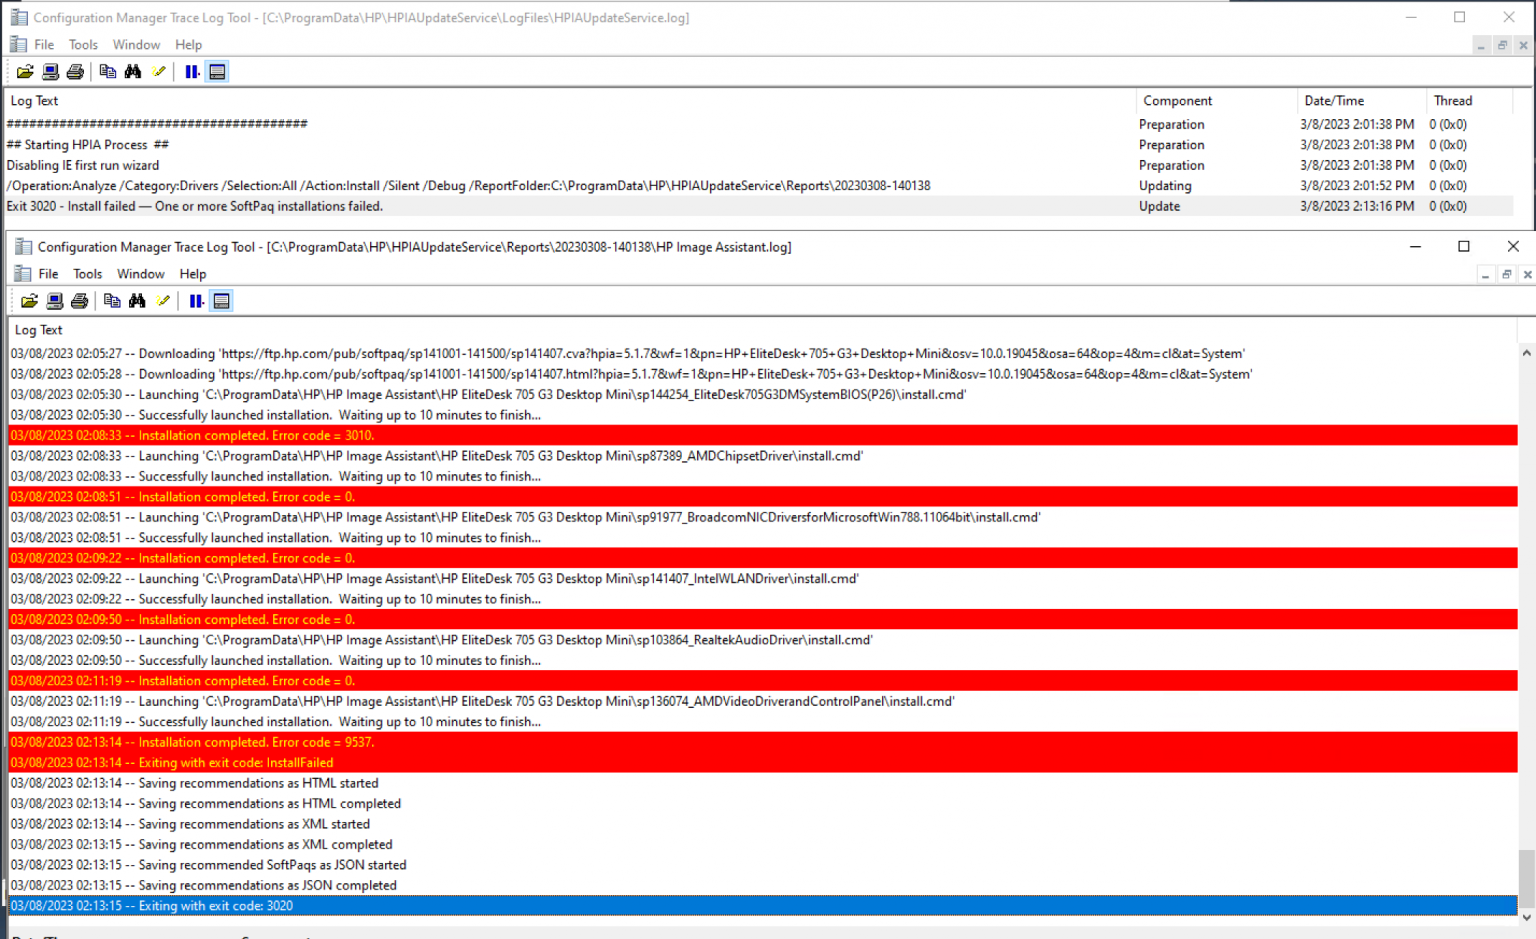Viewport: 1536px width, 939px height.
Task: Toggle the detail view in the bottom toolbar
Action: click(221, 300)
